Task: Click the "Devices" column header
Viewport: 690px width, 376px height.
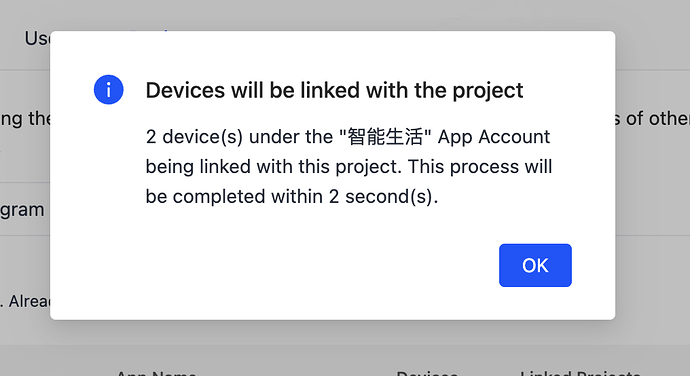Action: 427,373
